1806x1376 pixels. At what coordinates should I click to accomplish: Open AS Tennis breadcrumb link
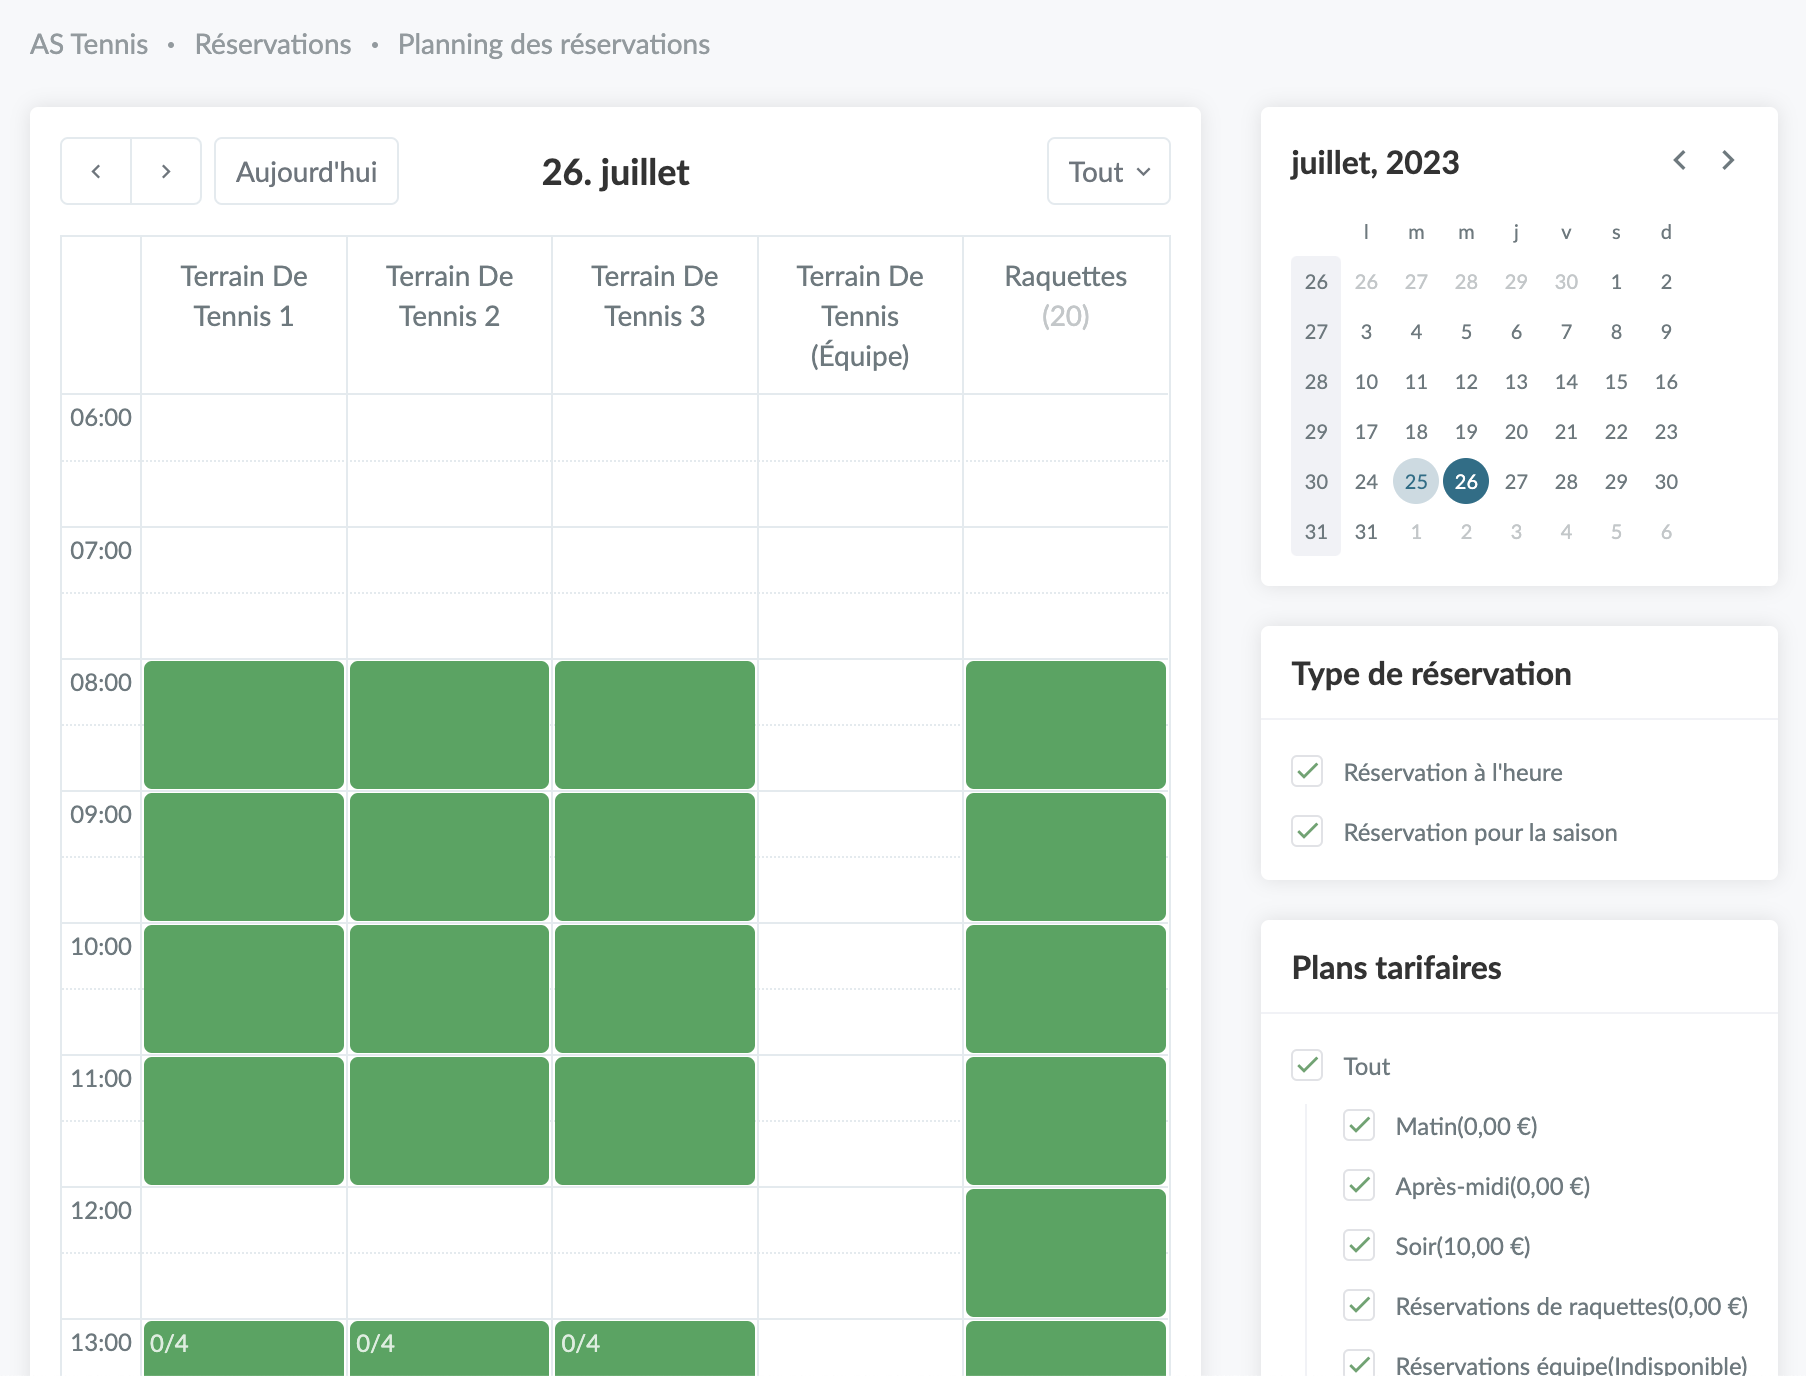coord(89,44)
